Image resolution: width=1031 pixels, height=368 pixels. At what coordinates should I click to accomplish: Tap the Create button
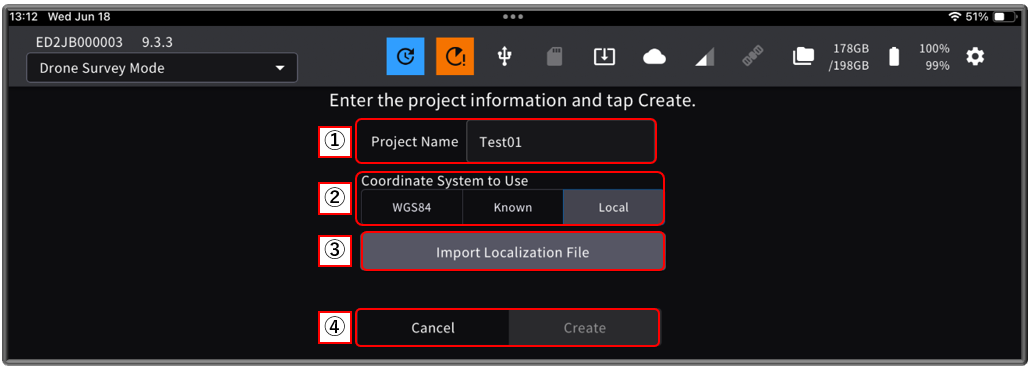coord(584,328)
